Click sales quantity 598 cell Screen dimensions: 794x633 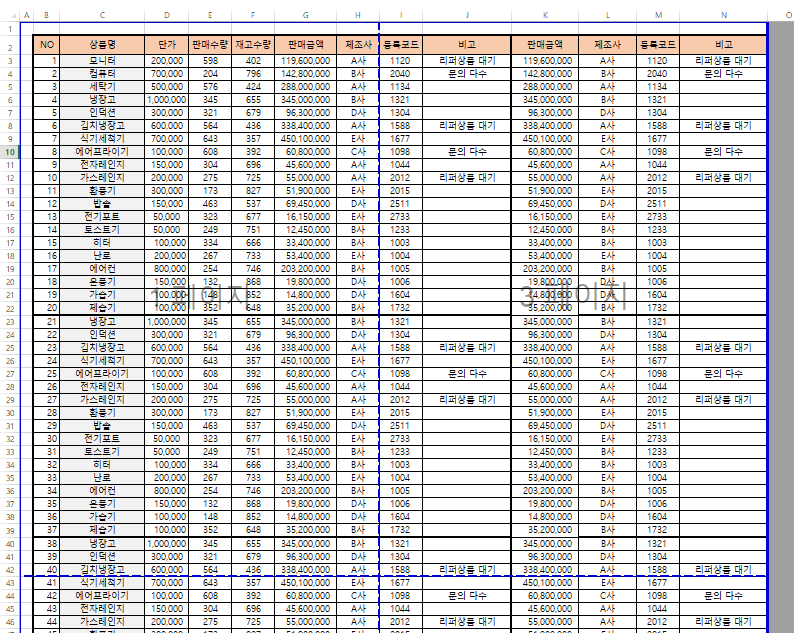click(210, 61)
